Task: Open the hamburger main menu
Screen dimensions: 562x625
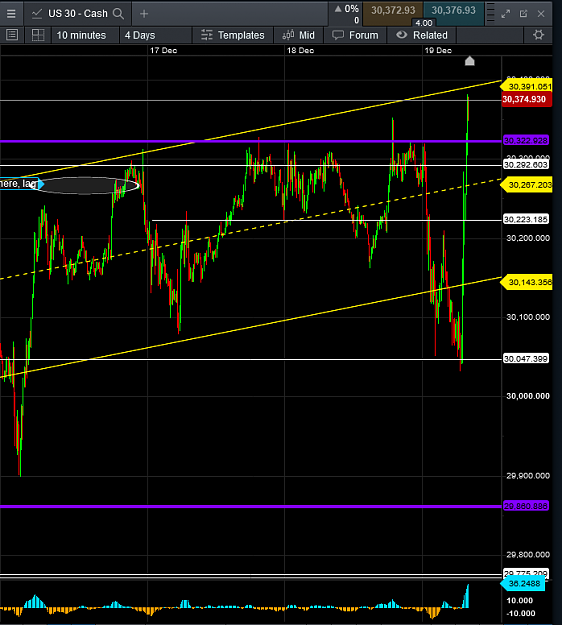Action: [11, 14]
